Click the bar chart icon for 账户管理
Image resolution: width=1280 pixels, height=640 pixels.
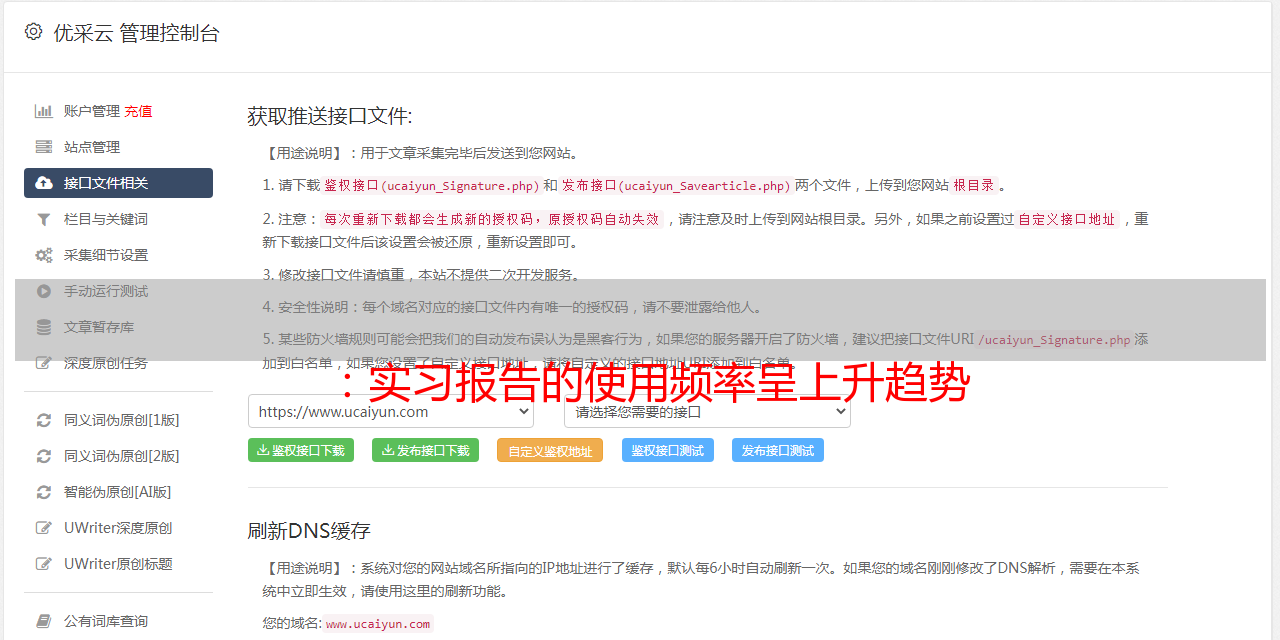[44, 111]
